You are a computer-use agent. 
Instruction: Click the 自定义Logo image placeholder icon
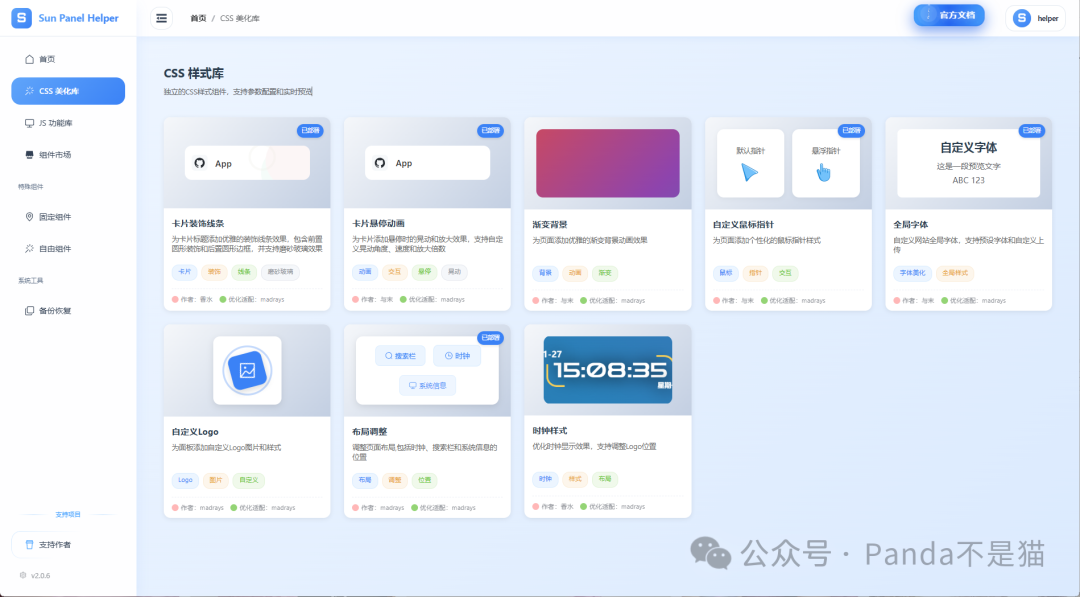click(x=247, y=370)
